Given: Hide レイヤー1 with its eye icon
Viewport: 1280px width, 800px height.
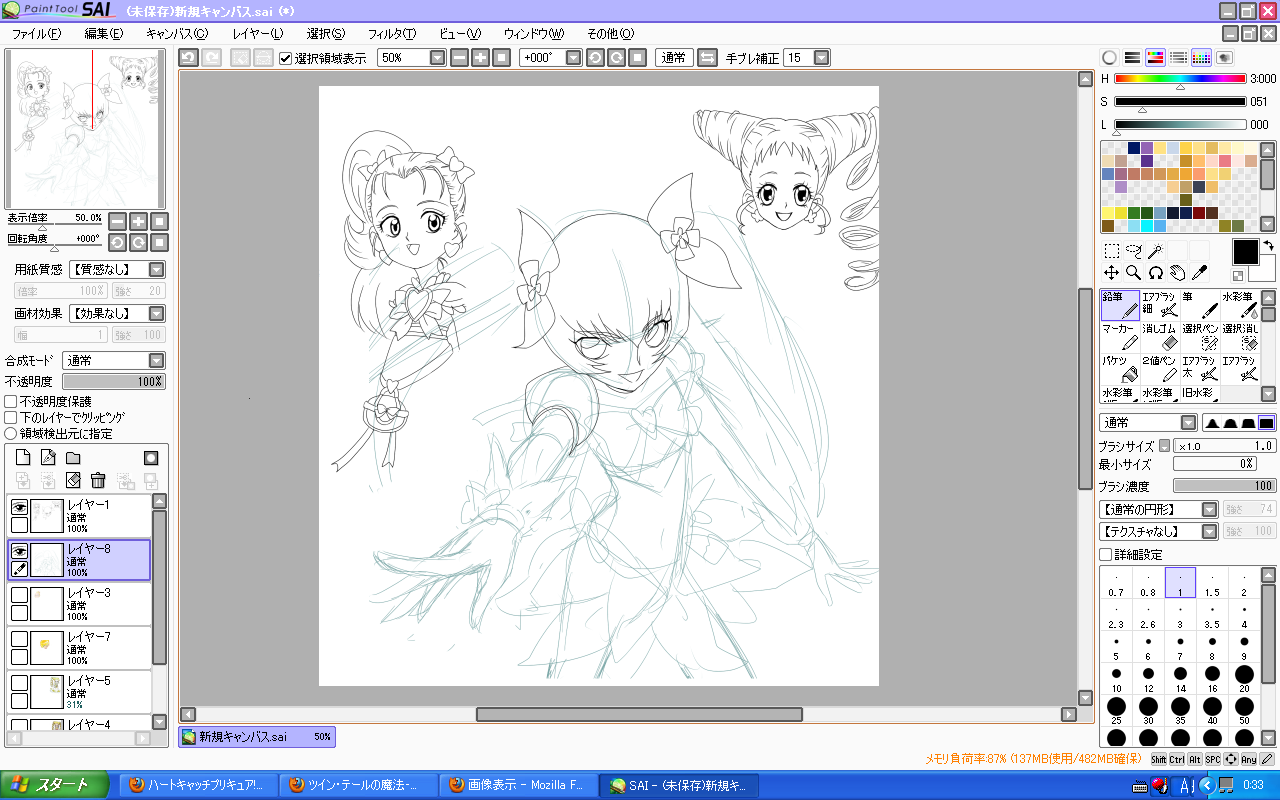Looking at the screenshot, I should click(19, 507).
